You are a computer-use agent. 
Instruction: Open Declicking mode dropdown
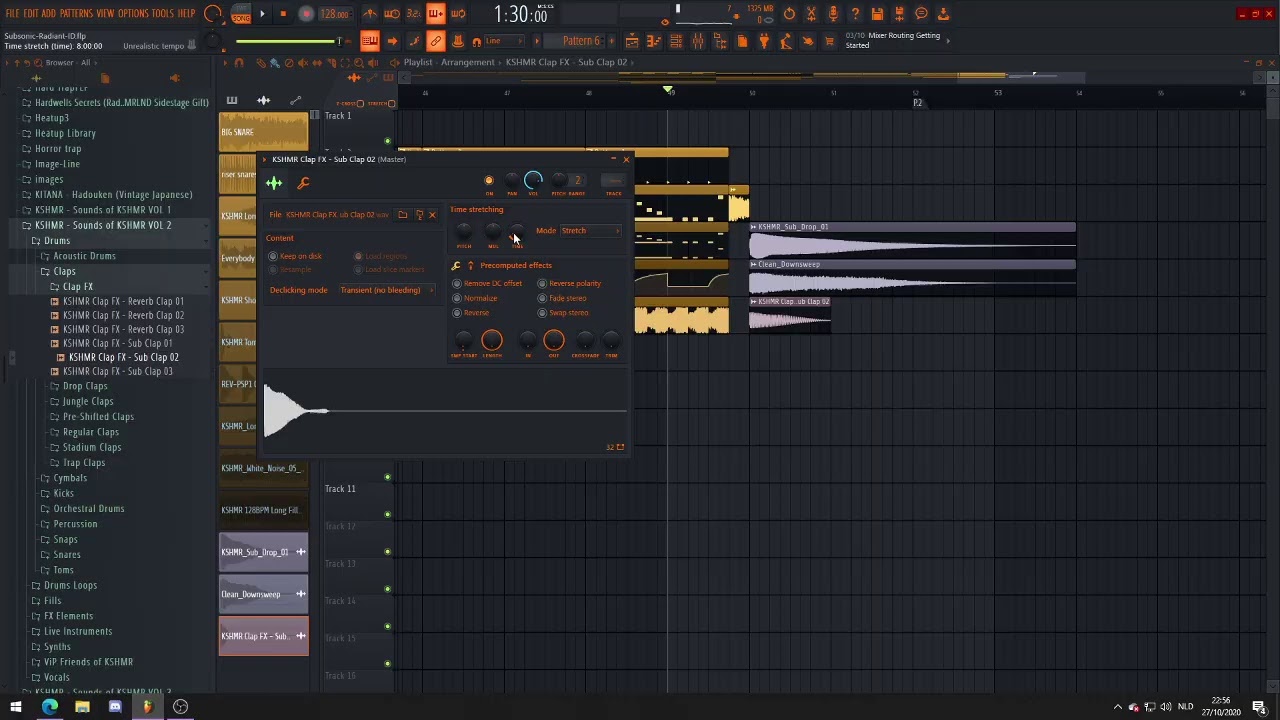tap(386, 290)
